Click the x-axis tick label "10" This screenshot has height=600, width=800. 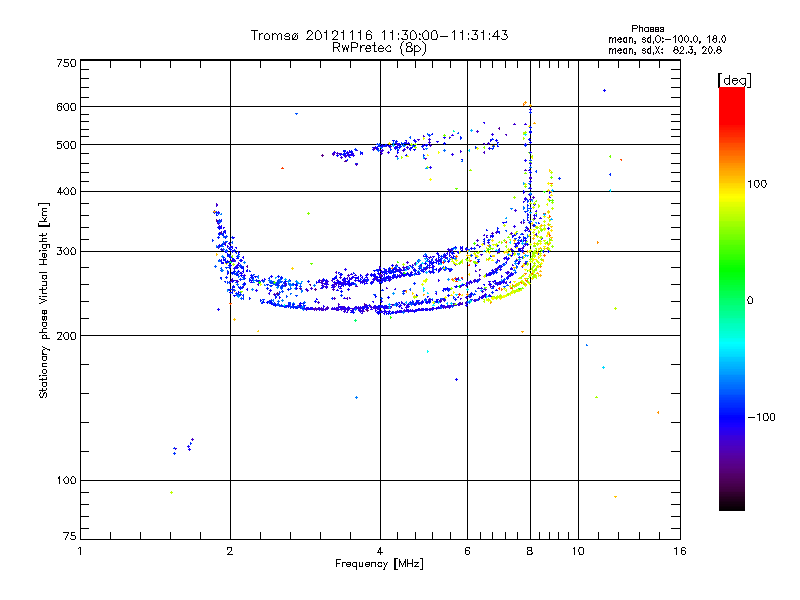point(578,551)
